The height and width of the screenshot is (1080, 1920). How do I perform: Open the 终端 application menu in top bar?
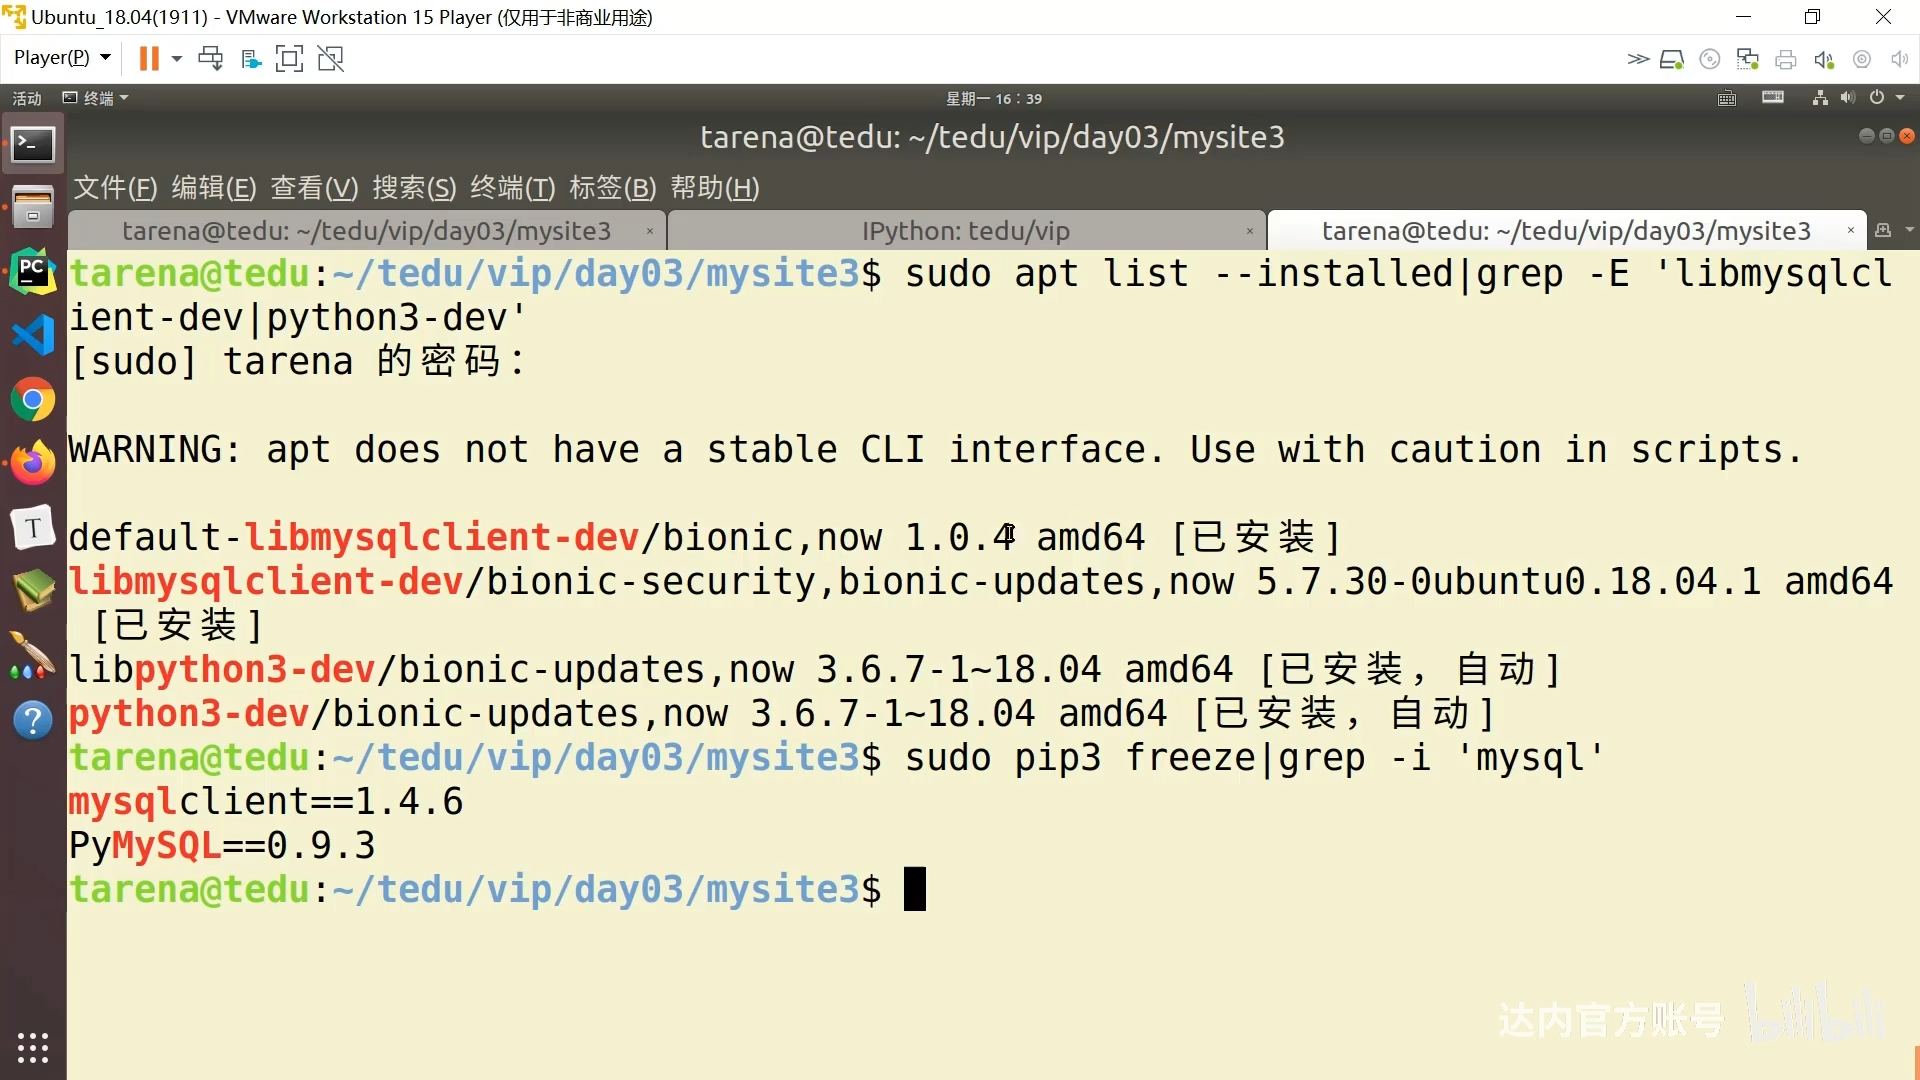coord(96,98)
